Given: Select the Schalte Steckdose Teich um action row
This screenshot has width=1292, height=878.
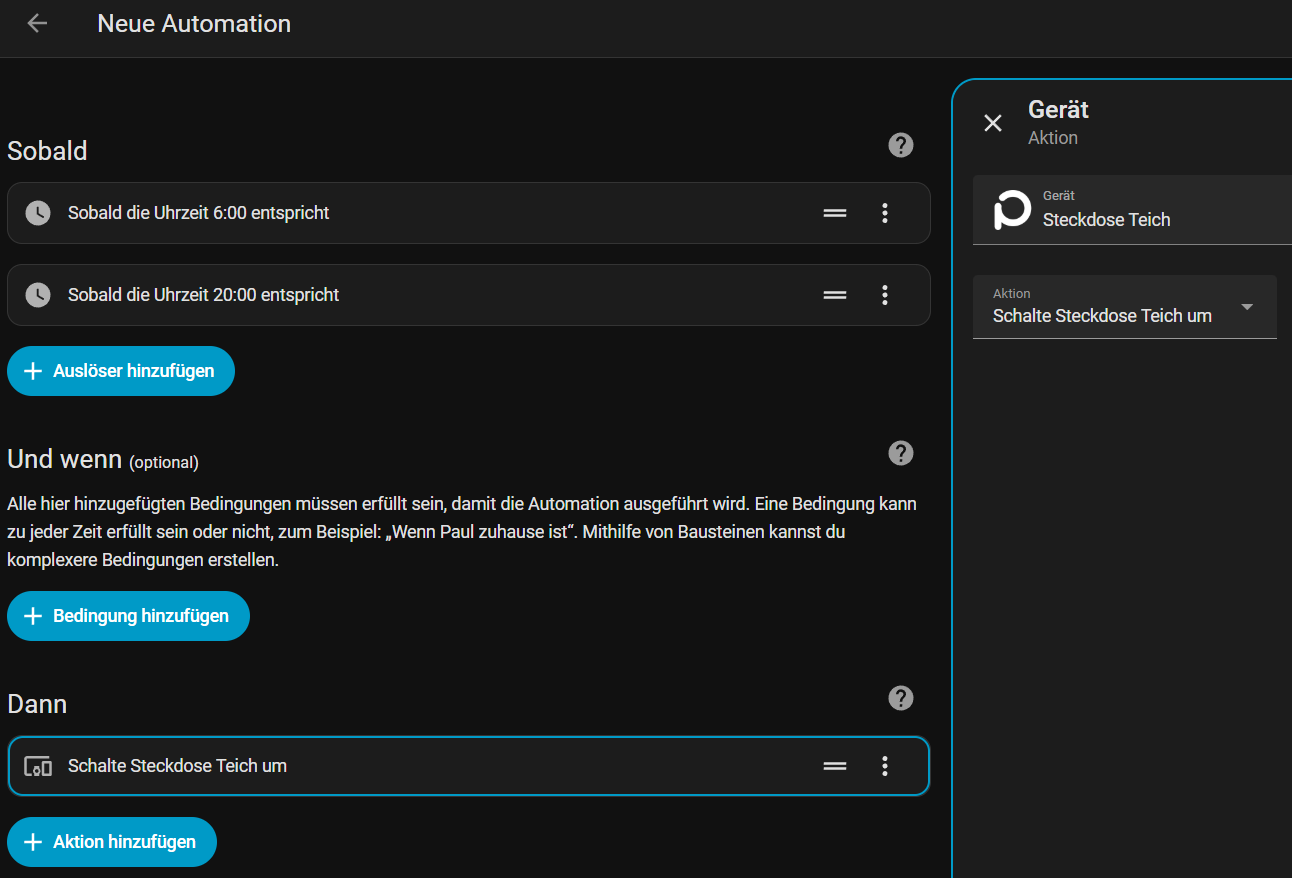Looking at the screenshot, I should (400, 766).
